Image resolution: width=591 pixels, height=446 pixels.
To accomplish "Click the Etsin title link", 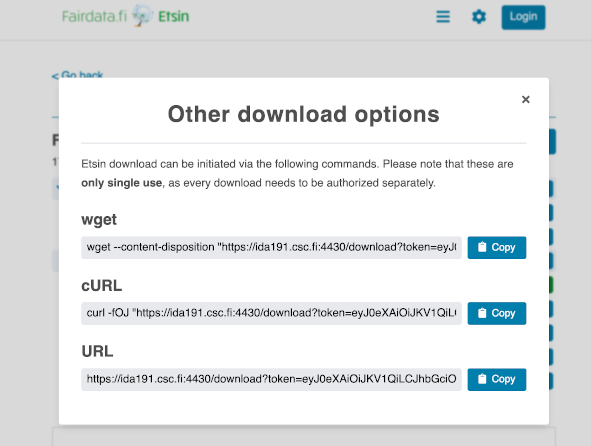I will tap(173, 17).
